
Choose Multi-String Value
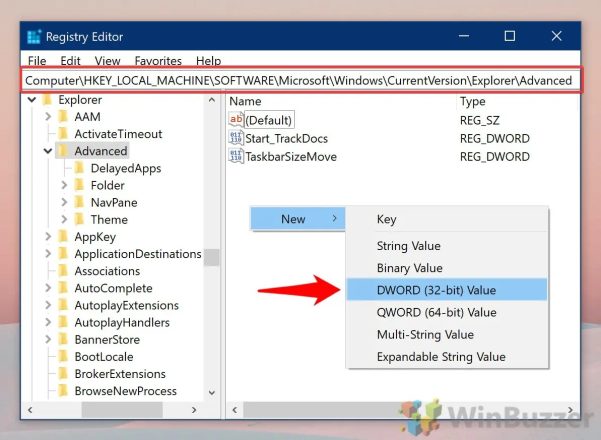(x=447, y=334)
